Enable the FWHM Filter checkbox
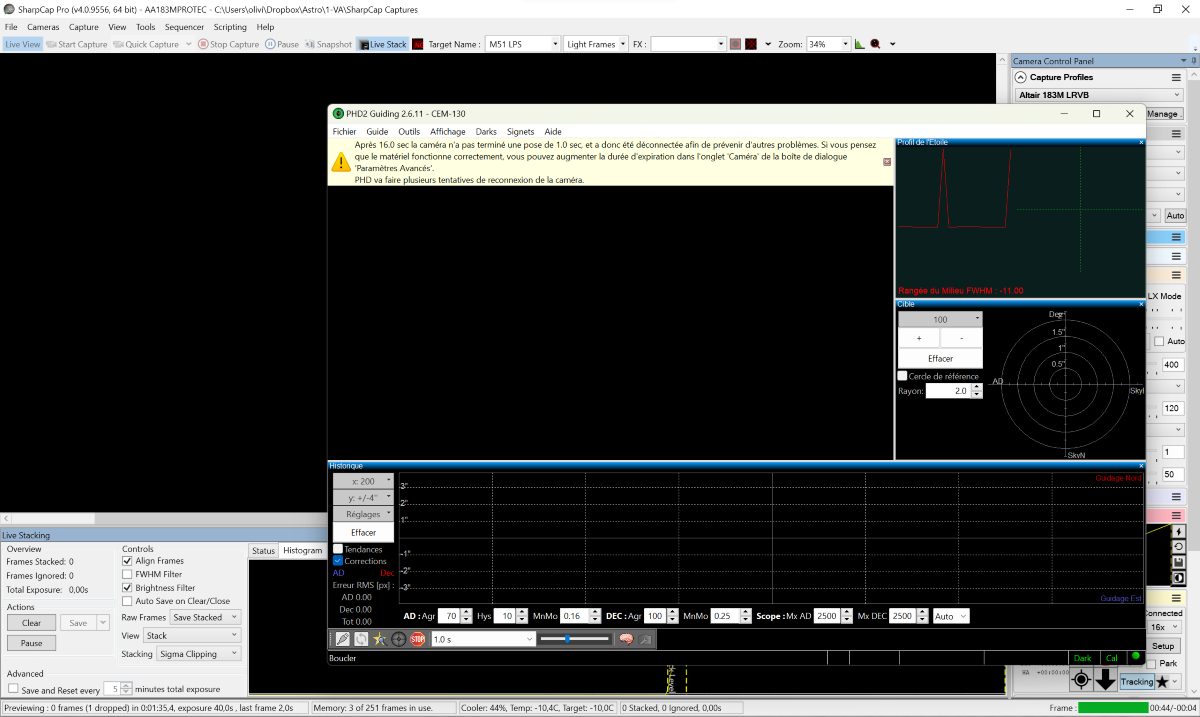Viewport: 1200px width, 717px height. [127, 574]
